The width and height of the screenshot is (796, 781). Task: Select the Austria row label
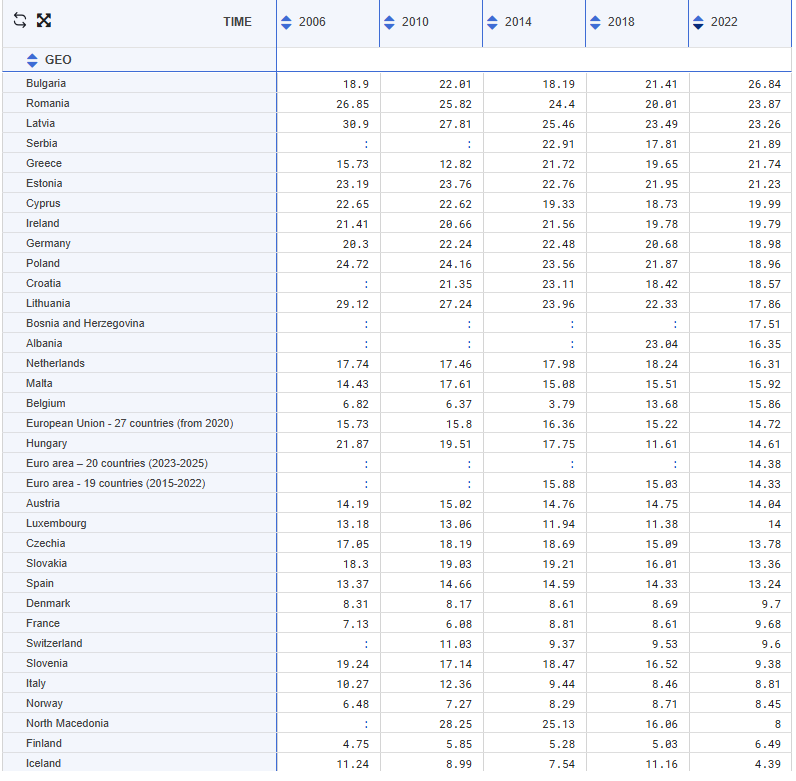43,503
